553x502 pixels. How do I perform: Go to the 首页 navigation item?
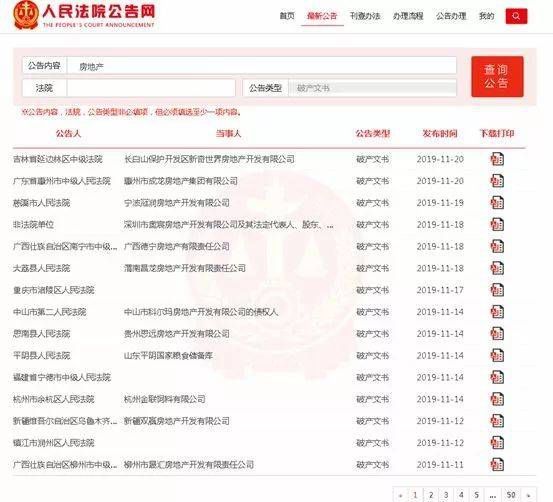(287, 16)
